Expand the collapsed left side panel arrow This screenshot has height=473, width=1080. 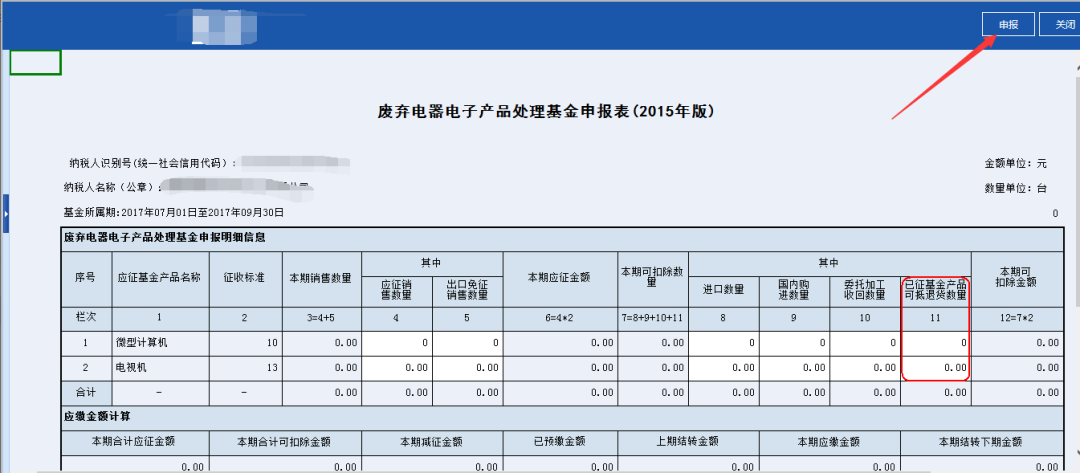pyautogui.click(x=5, y=214)
